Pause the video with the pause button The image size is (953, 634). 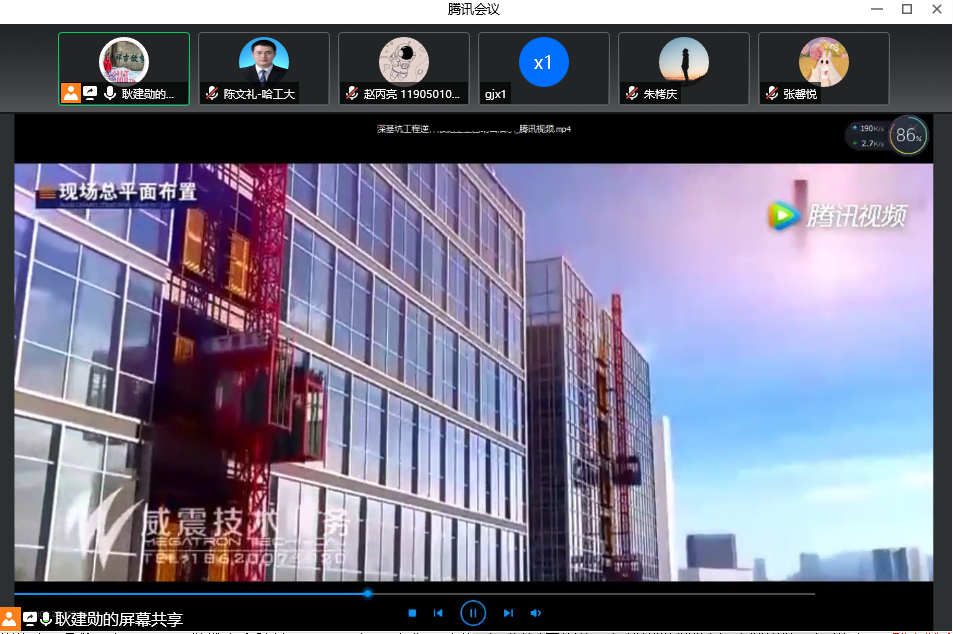(473, 612)
